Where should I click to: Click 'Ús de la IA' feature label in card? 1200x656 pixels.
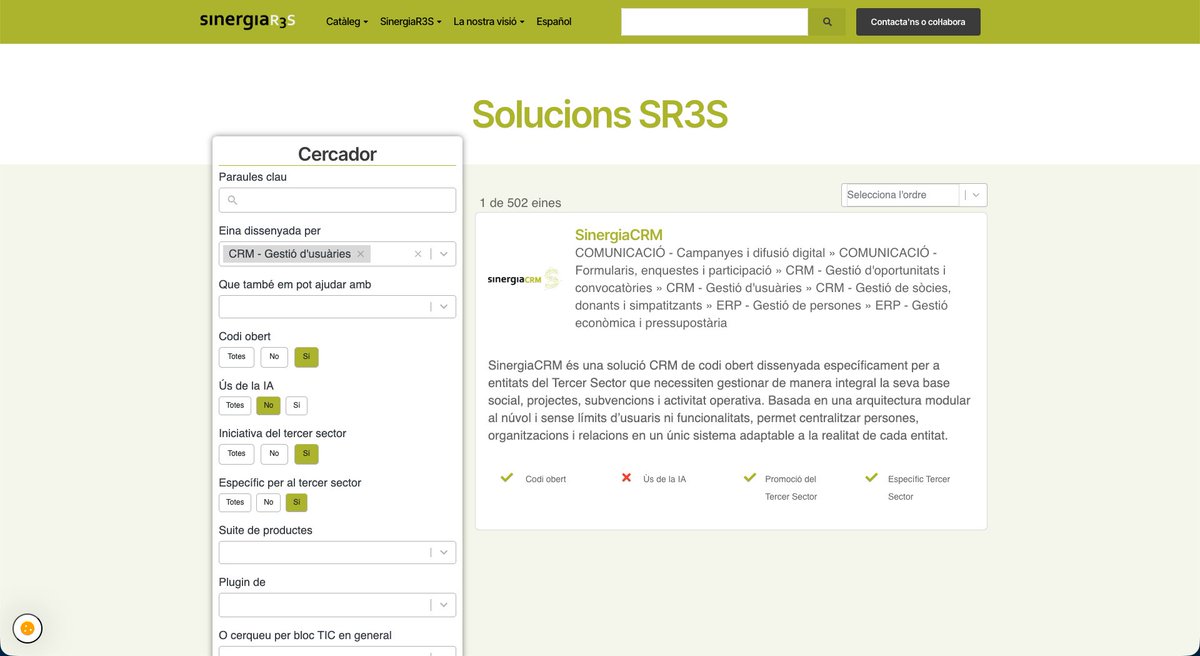pos(664,479)
